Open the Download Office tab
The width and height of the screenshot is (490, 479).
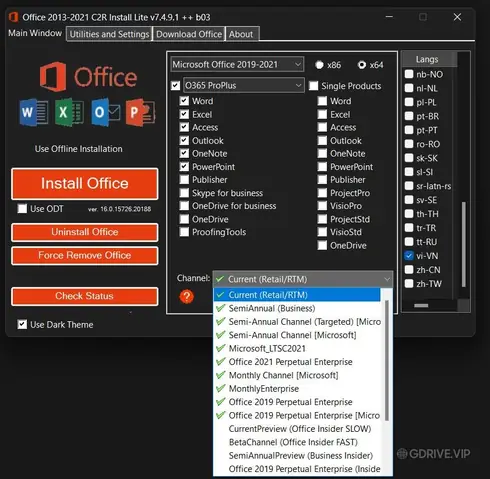[189, 34]
